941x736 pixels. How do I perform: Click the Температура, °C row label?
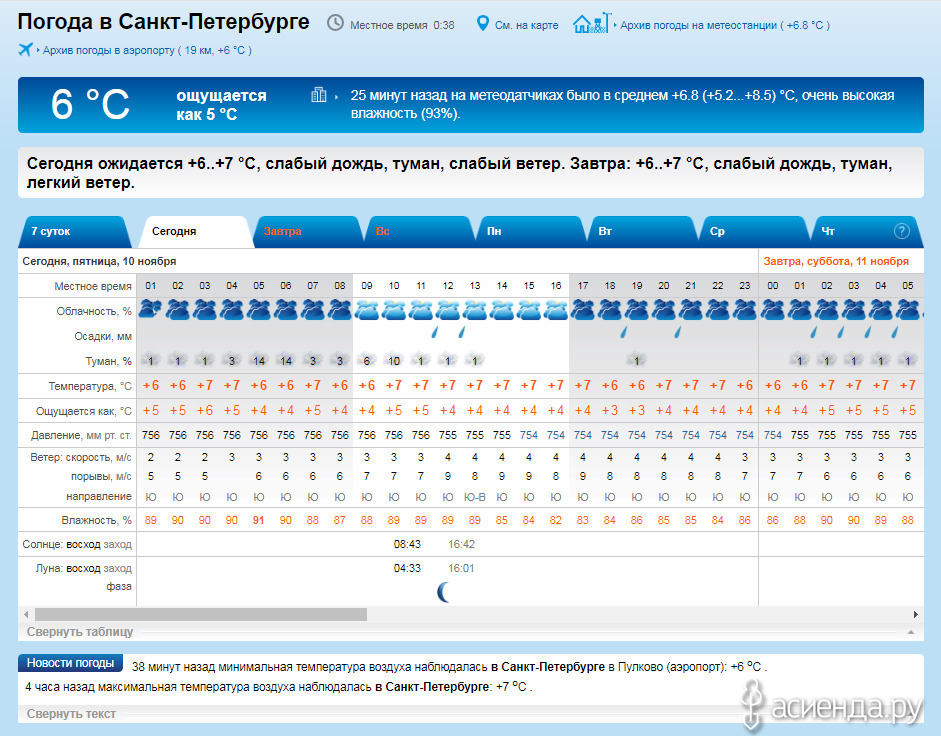pyautogui.click(x=90, y=386)
